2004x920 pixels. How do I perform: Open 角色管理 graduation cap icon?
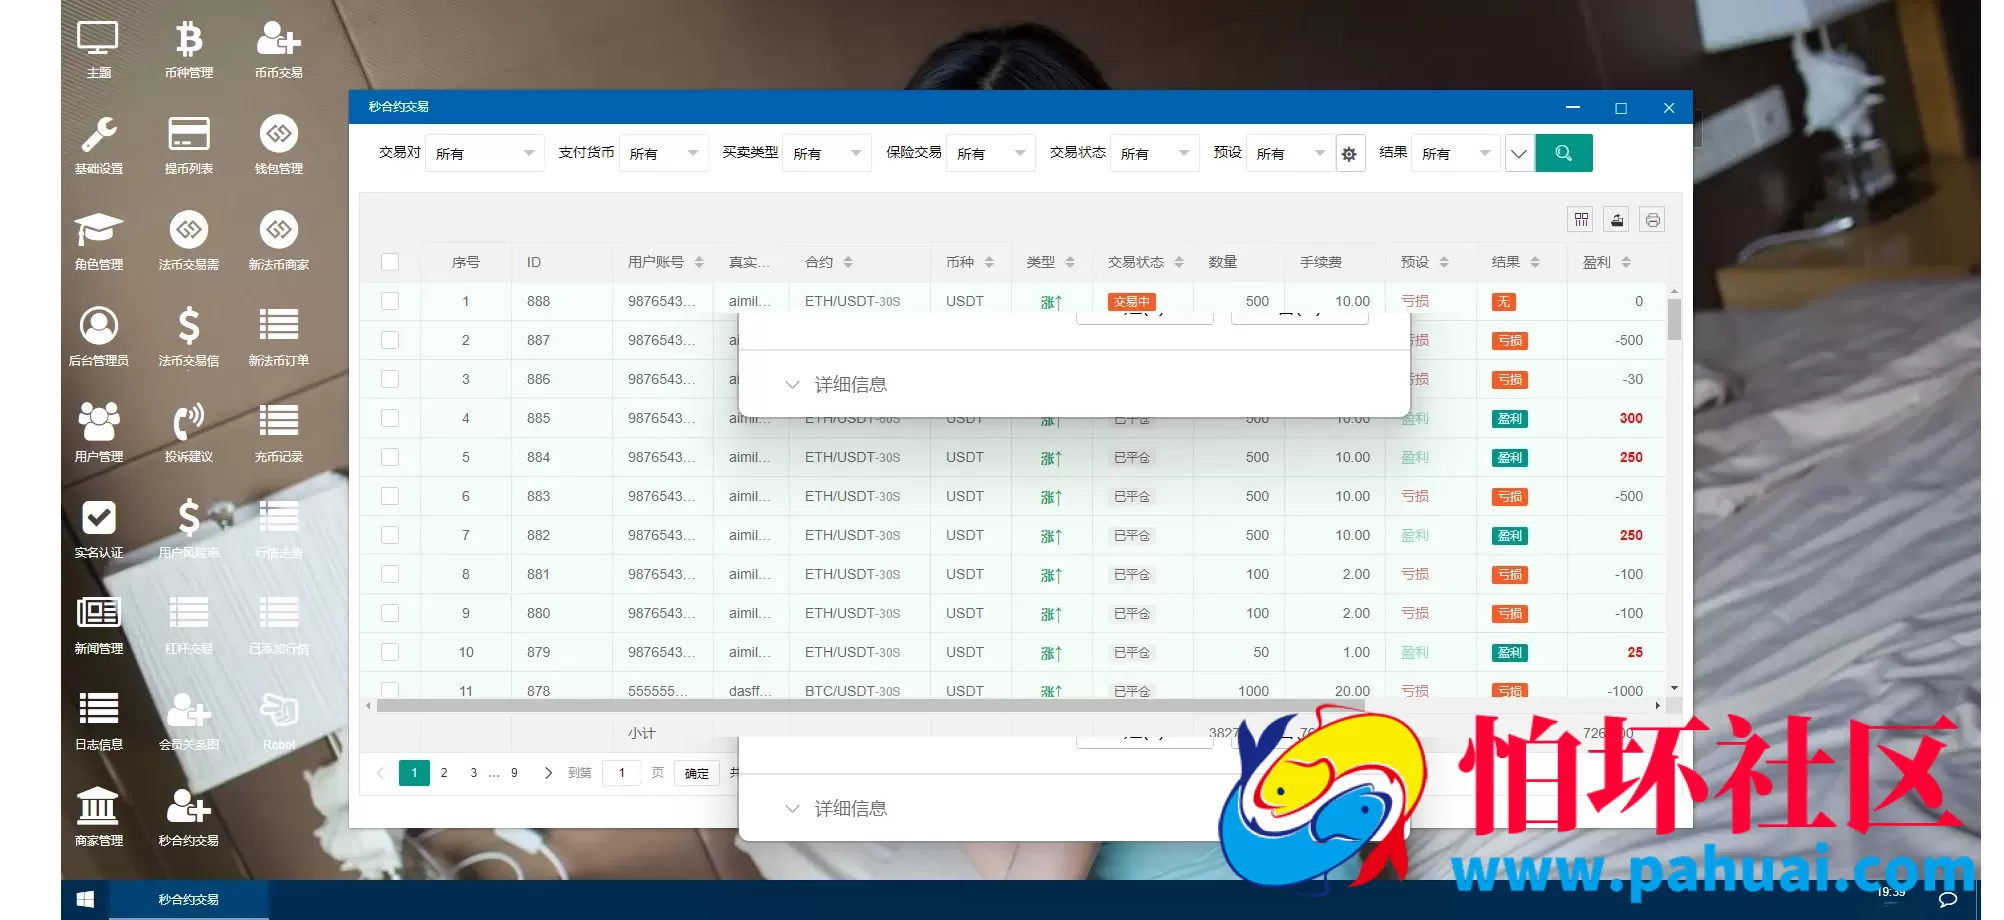(x=98, y=242)
